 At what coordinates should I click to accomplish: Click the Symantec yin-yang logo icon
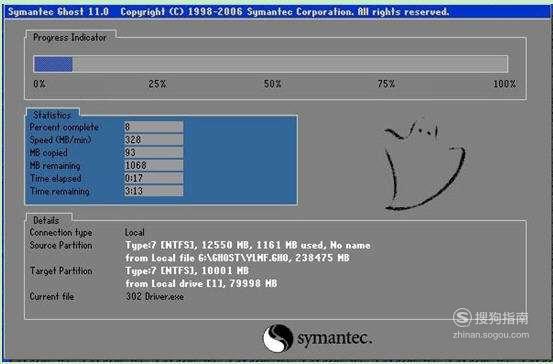pos(278,338)
